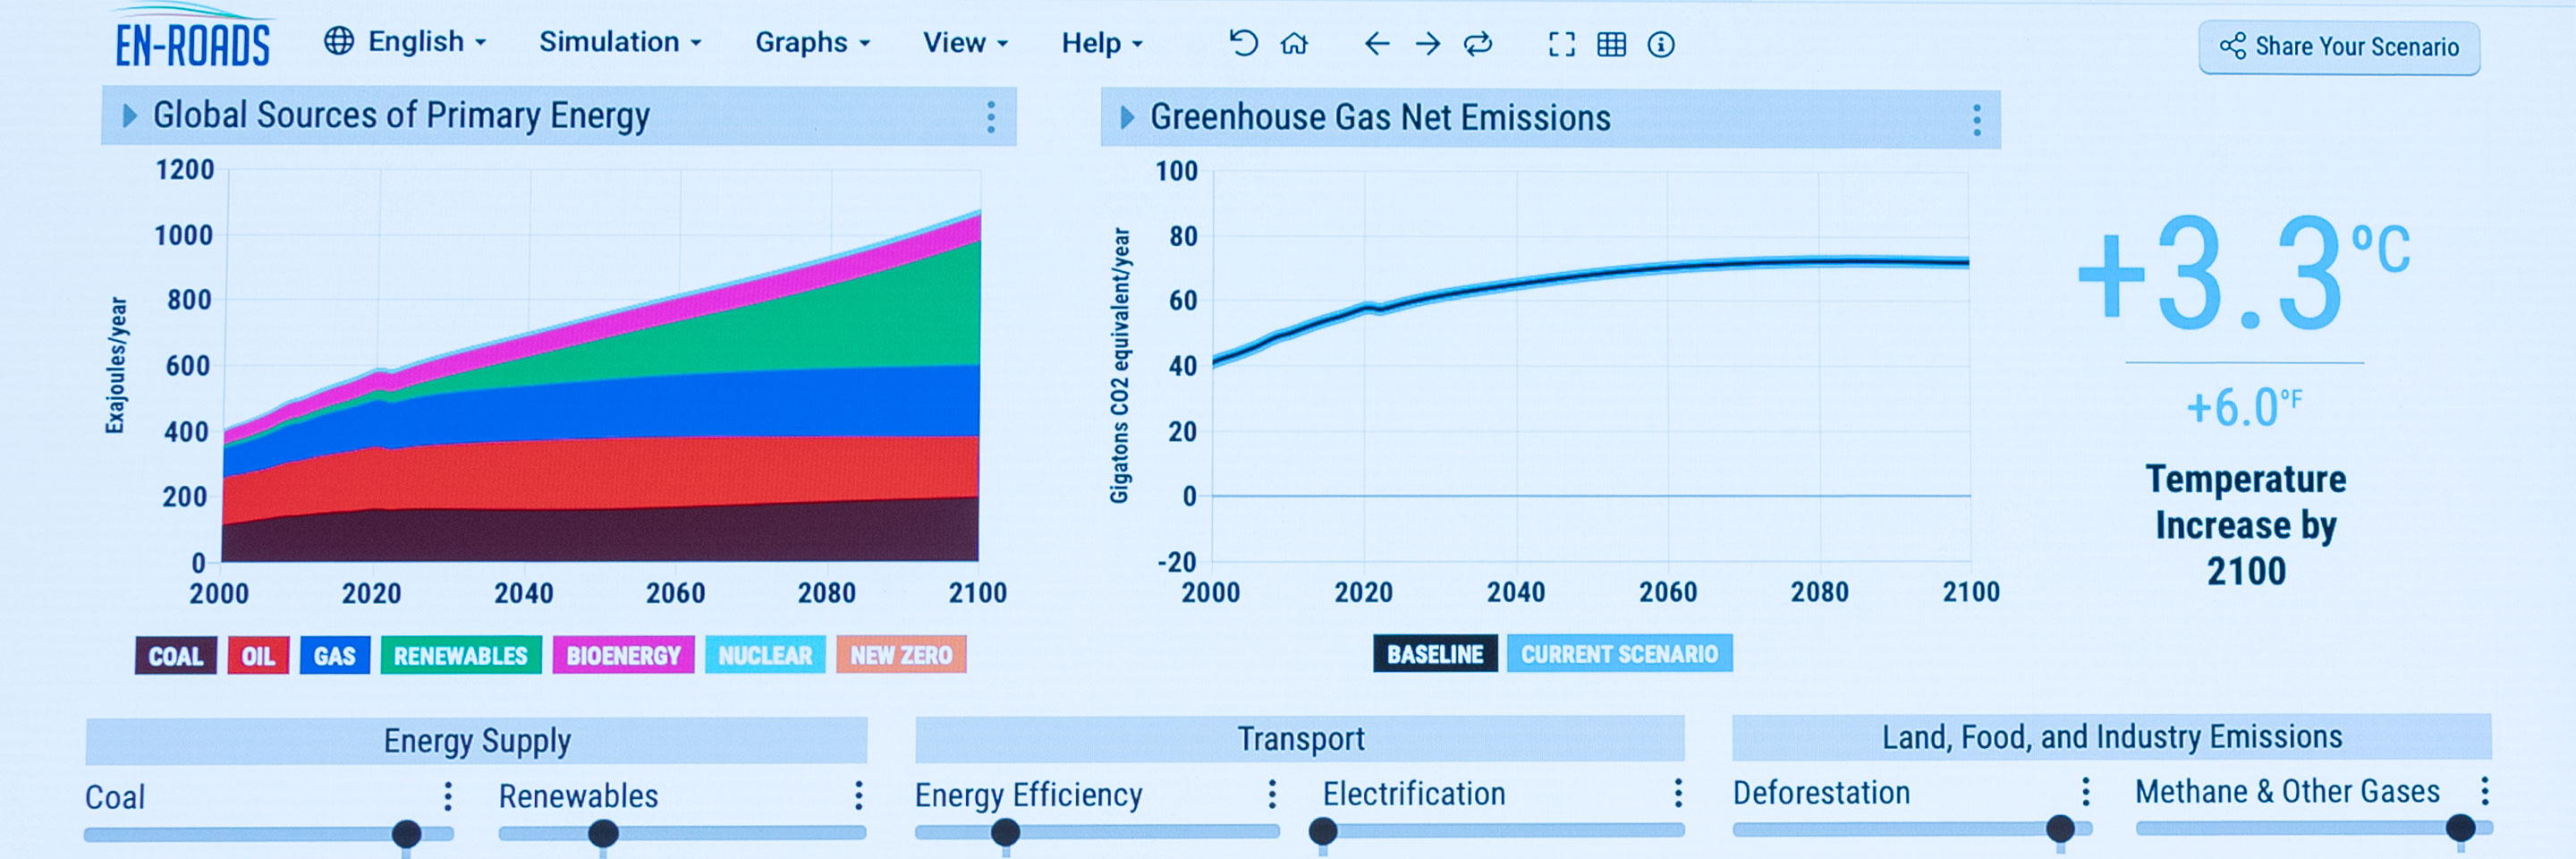
Task: Expand the Greenhouse Gas Net Emissions graph selector
Action: (x=1127, y=118)
